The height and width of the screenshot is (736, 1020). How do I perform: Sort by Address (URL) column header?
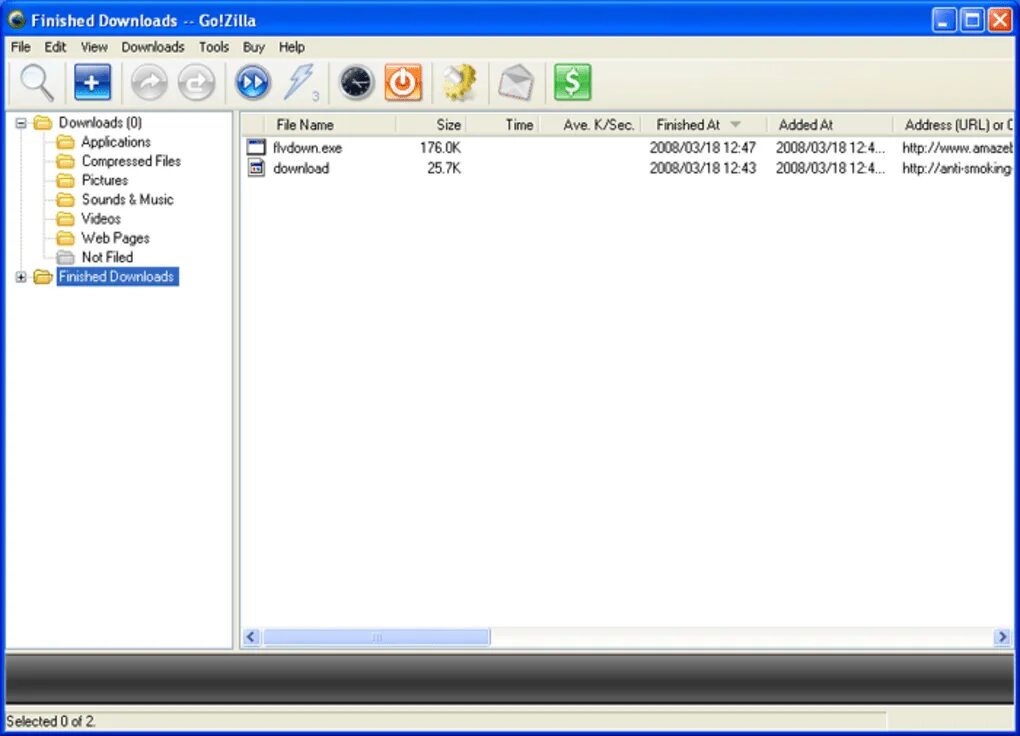pyautogui.click(x=953, y=124)
